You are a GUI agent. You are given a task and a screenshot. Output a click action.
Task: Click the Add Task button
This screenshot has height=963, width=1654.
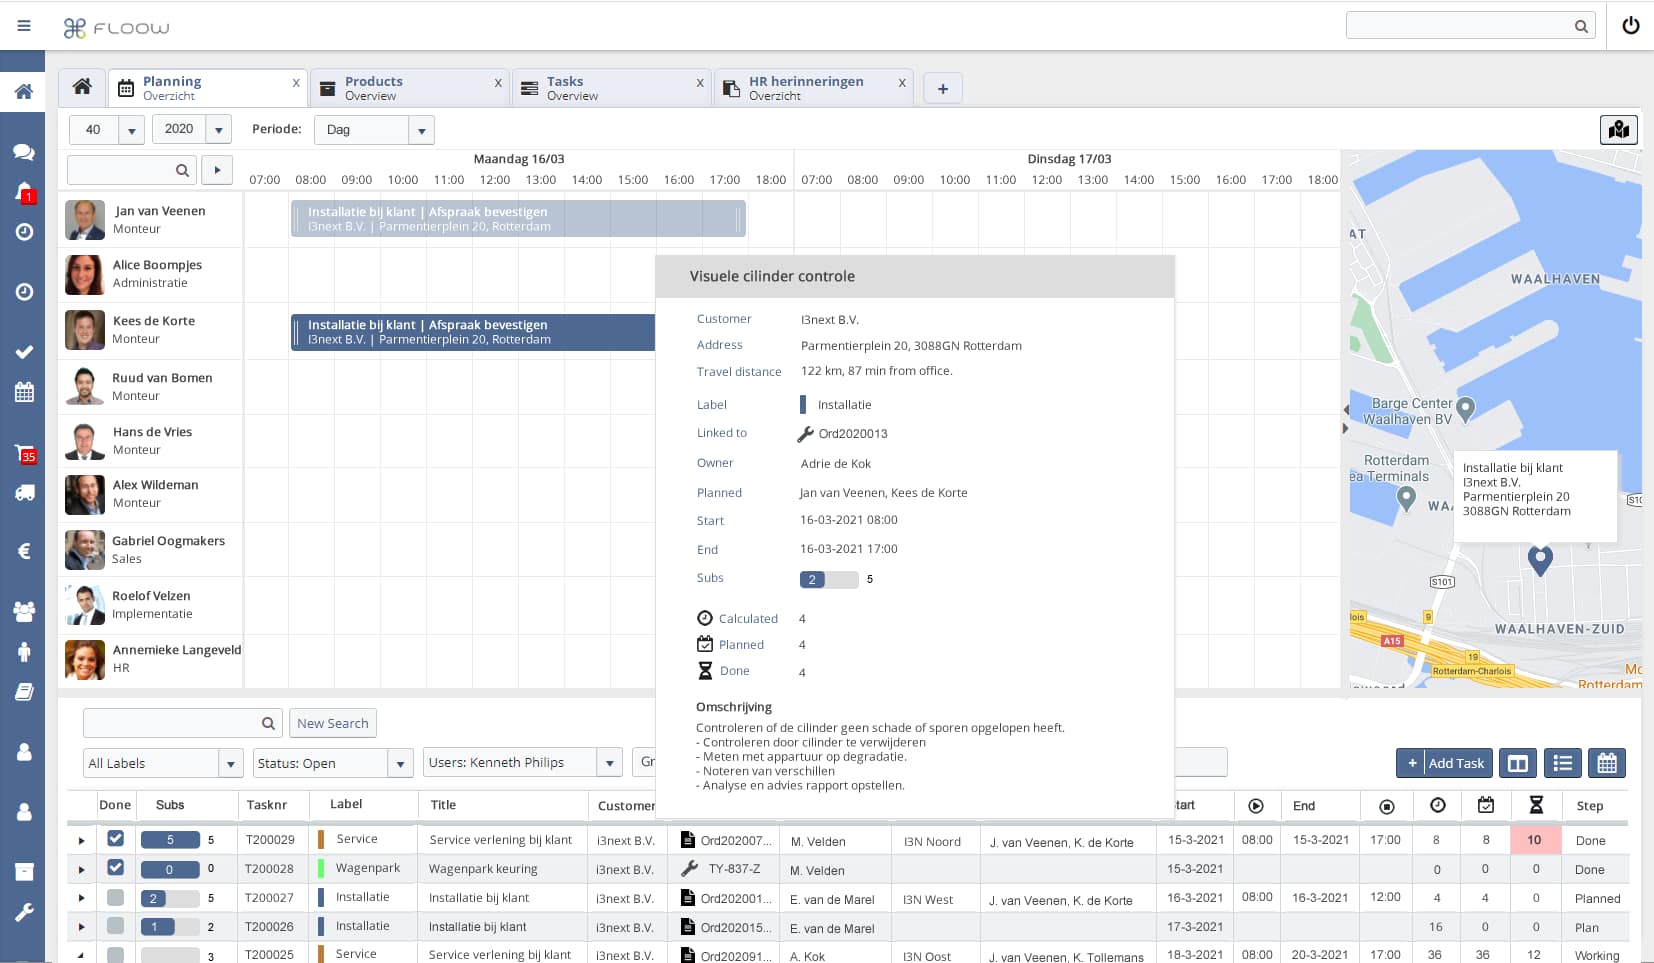pyautogui.click(x=1443, y=763)
